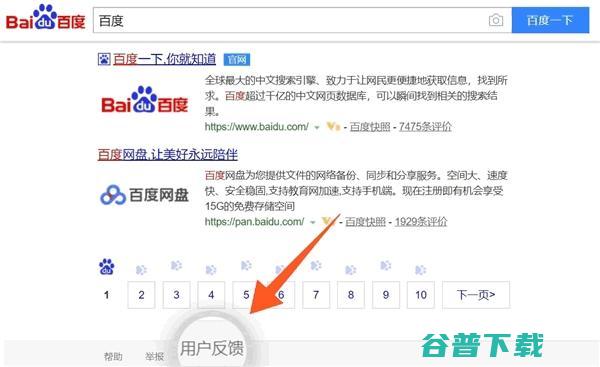Click the Baidu logo in header
Viewport: 600px width, 367px height.
[46, 18]
